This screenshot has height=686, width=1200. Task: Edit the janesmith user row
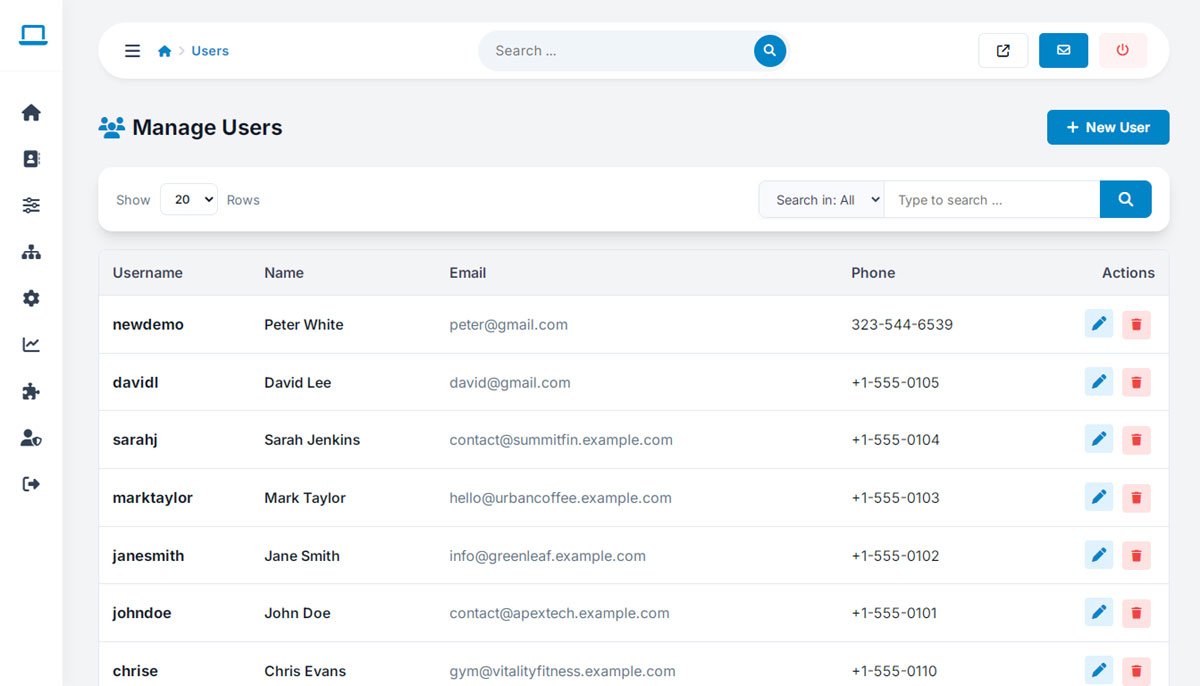pos(1099,555)
